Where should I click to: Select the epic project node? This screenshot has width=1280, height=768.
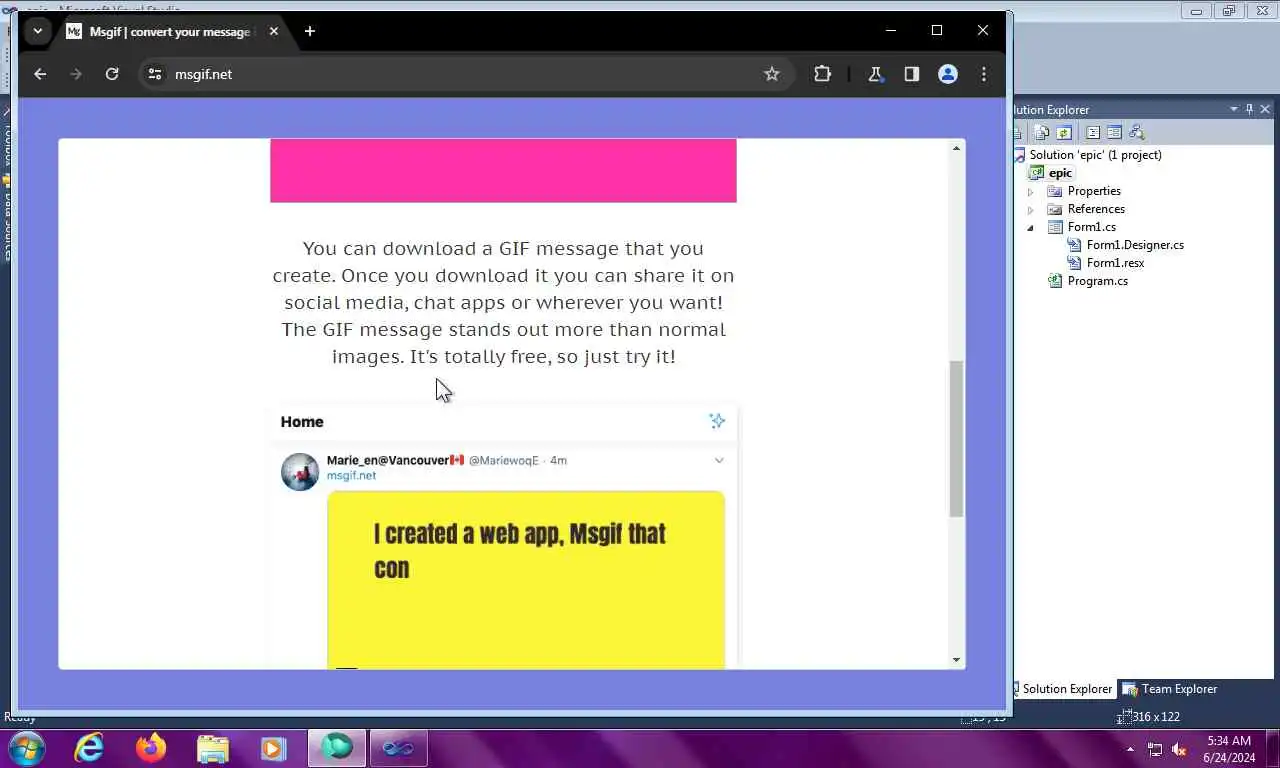1060,173
